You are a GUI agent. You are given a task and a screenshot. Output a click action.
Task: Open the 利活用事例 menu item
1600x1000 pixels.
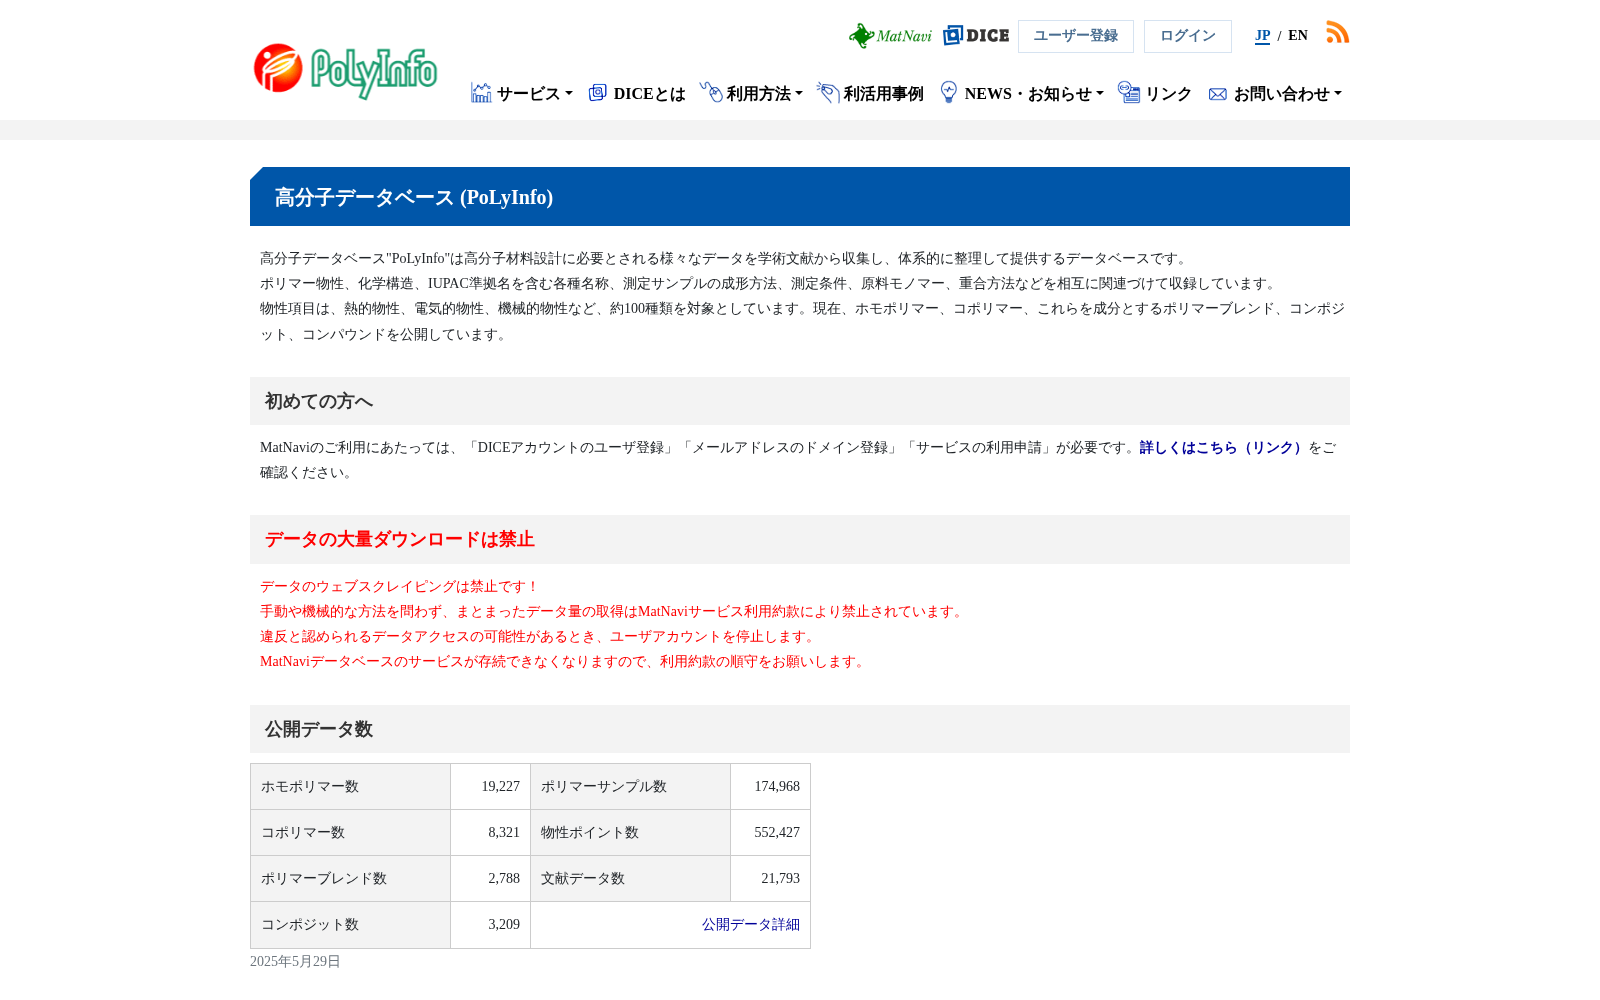[x=883, y=94]
